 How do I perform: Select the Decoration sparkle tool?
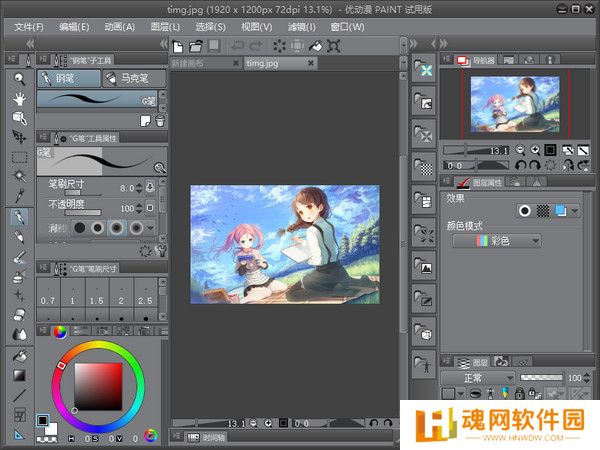(19, 295)
